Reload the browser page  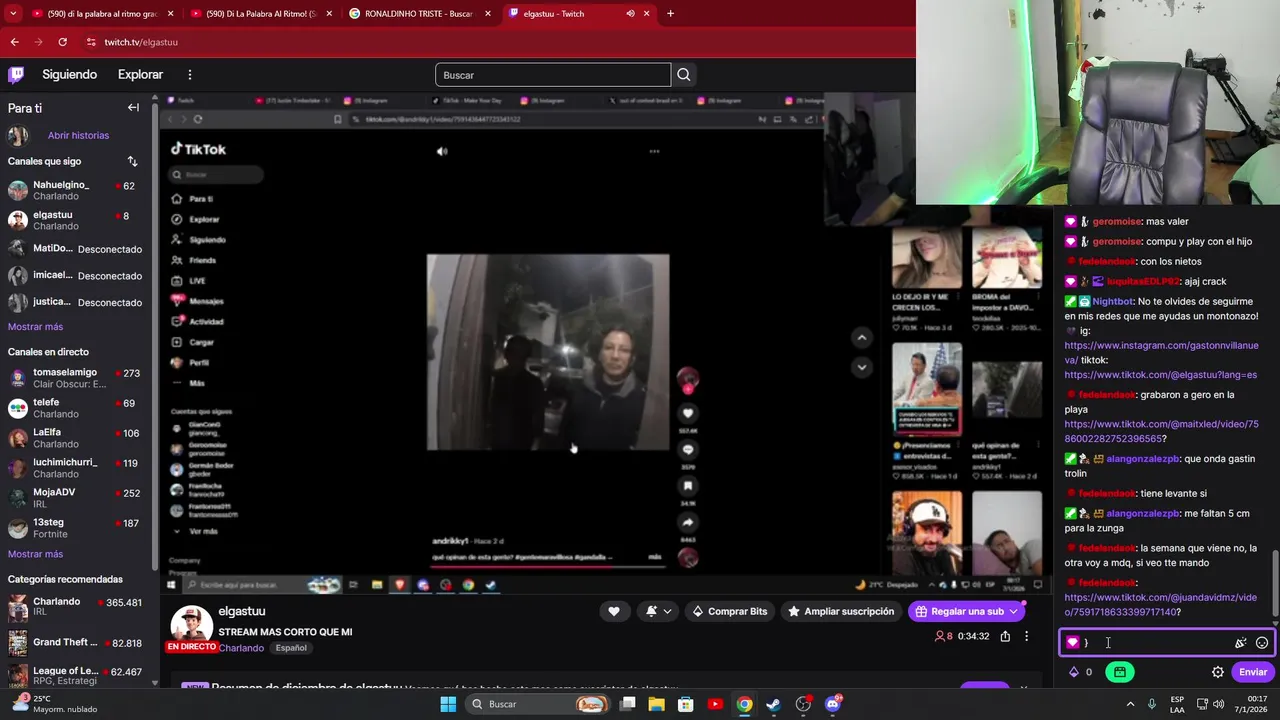point(62,42)
